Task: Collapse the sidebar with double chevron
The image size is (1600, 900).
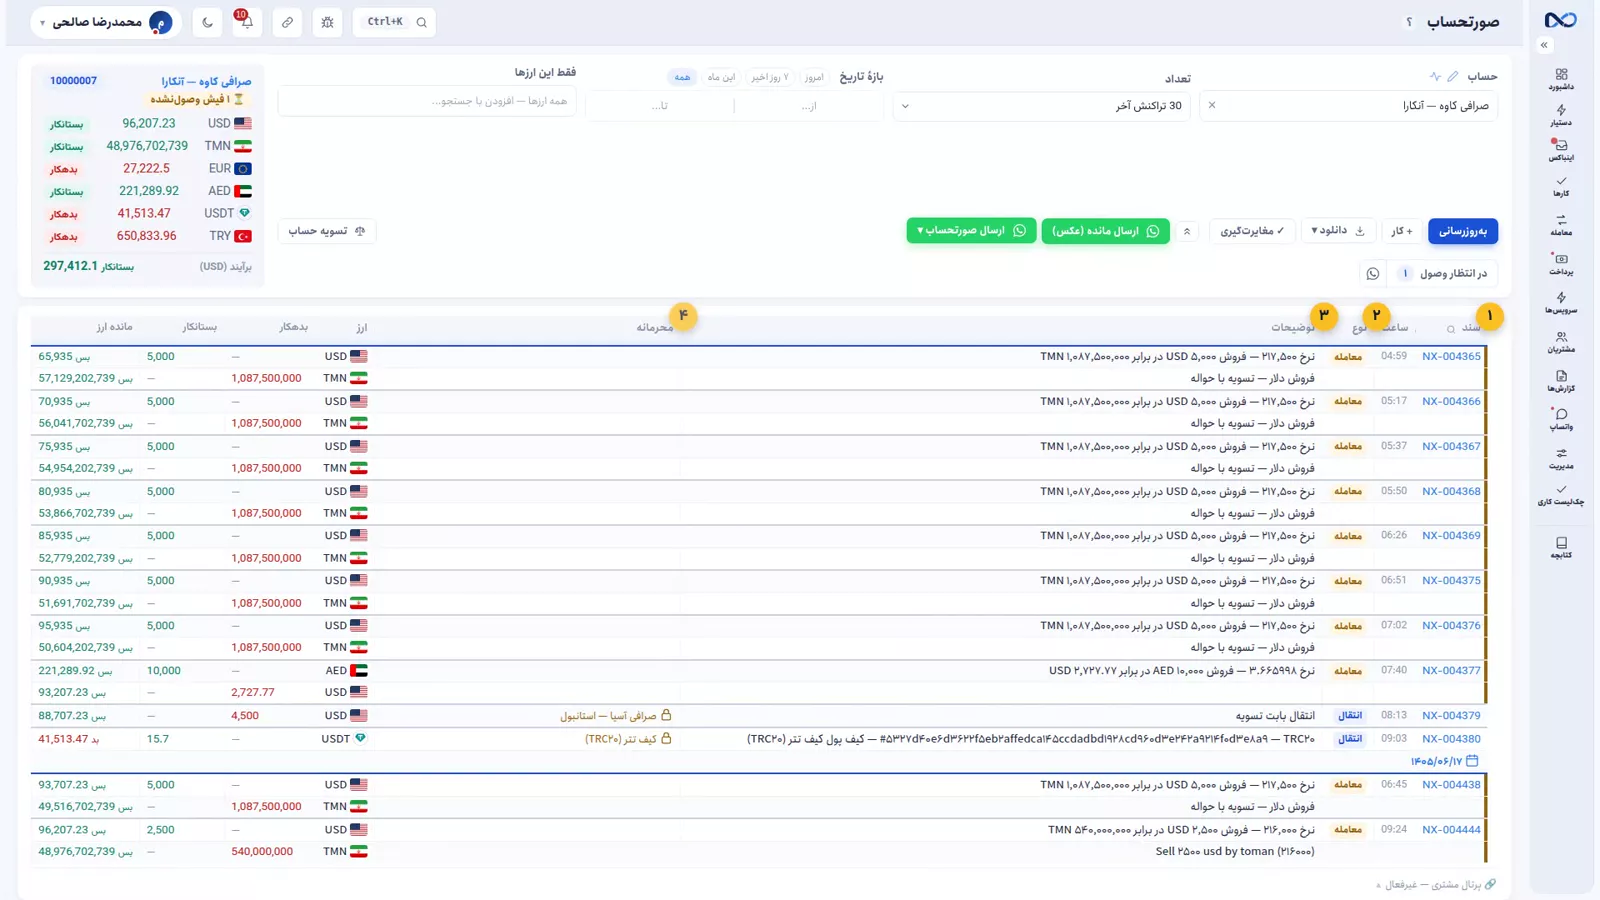Action: tap(1544, 45)
